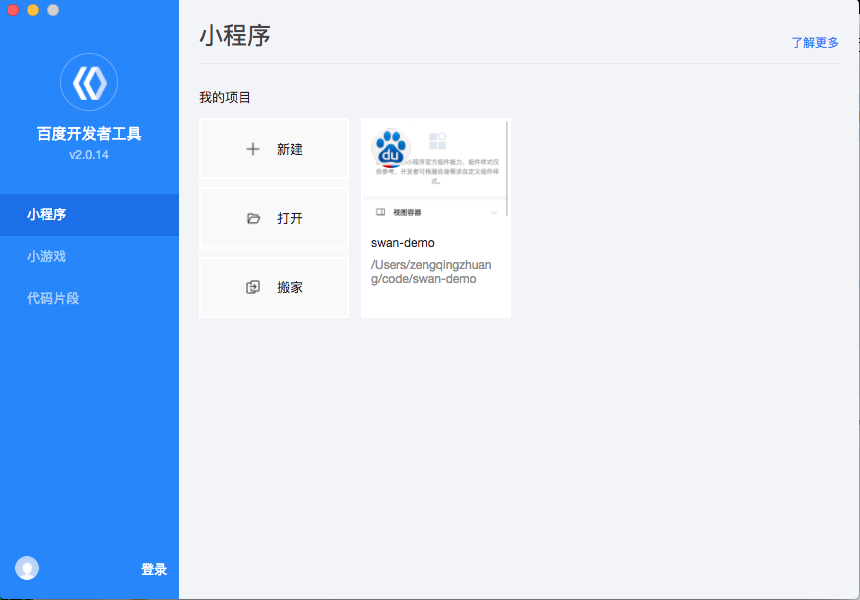Open an existing project with 打开
The width and height of the screenshot is (860, 600).
coord(274,218)
